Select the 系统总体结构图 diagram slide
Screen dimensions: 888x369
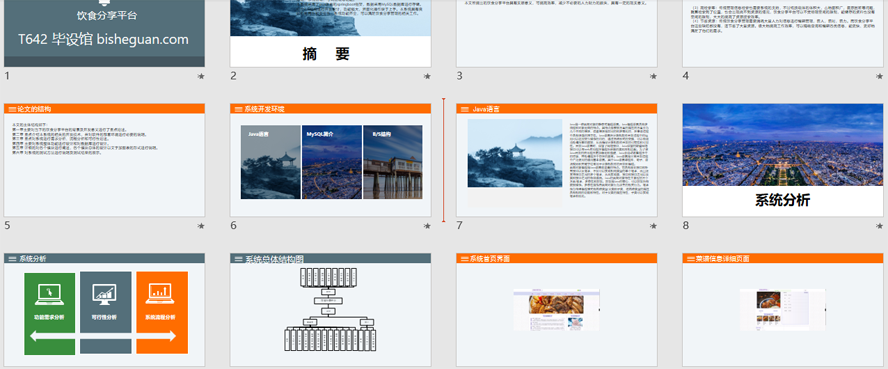pyautogui.click(x=331, y=310)
